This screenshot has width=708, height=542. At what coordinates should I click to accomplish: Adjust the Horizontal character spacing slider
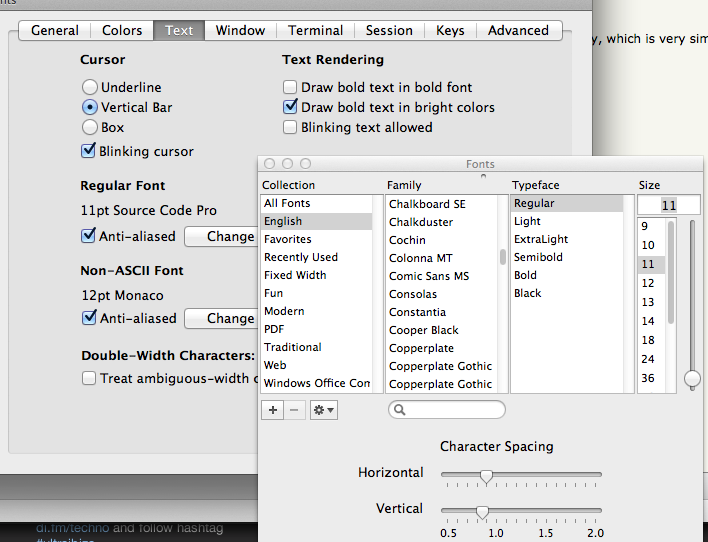[486, 476]
